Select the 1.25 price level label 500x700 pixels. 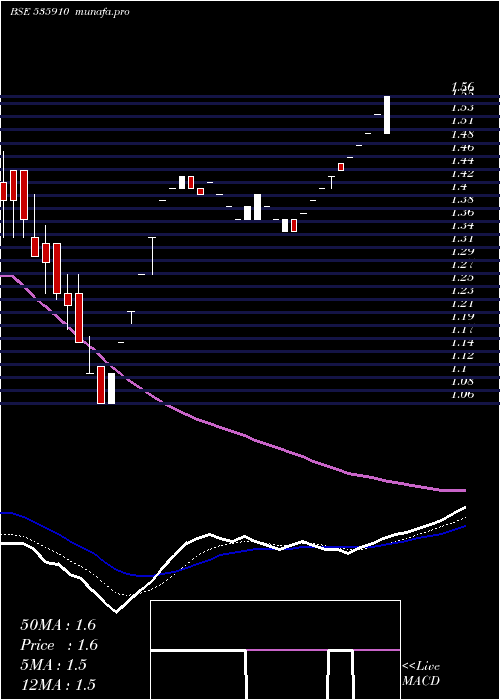(x=462, y=278)
